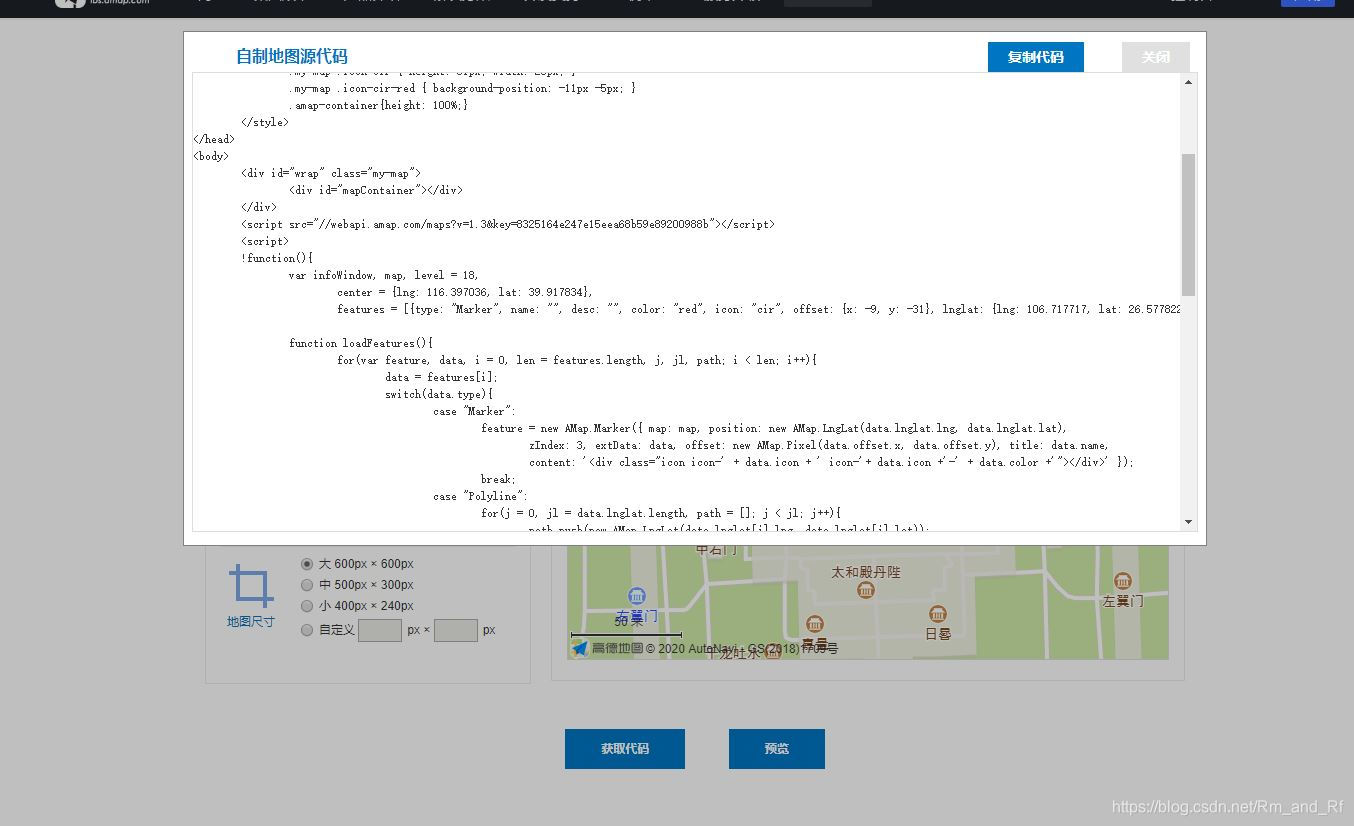Click the '<body>' code line
The image size is (1354, 826).
tap(211, 156)
